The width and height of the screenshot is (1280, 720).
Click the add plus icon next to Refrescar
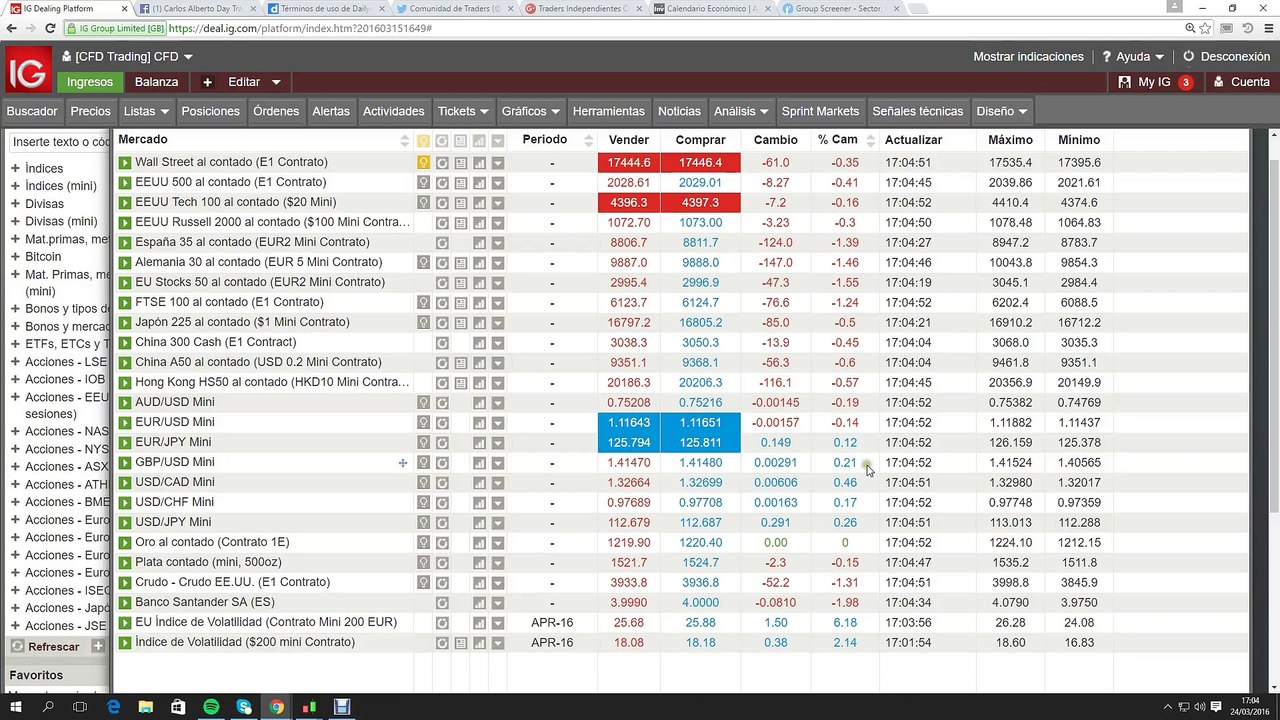click(98, 646)
